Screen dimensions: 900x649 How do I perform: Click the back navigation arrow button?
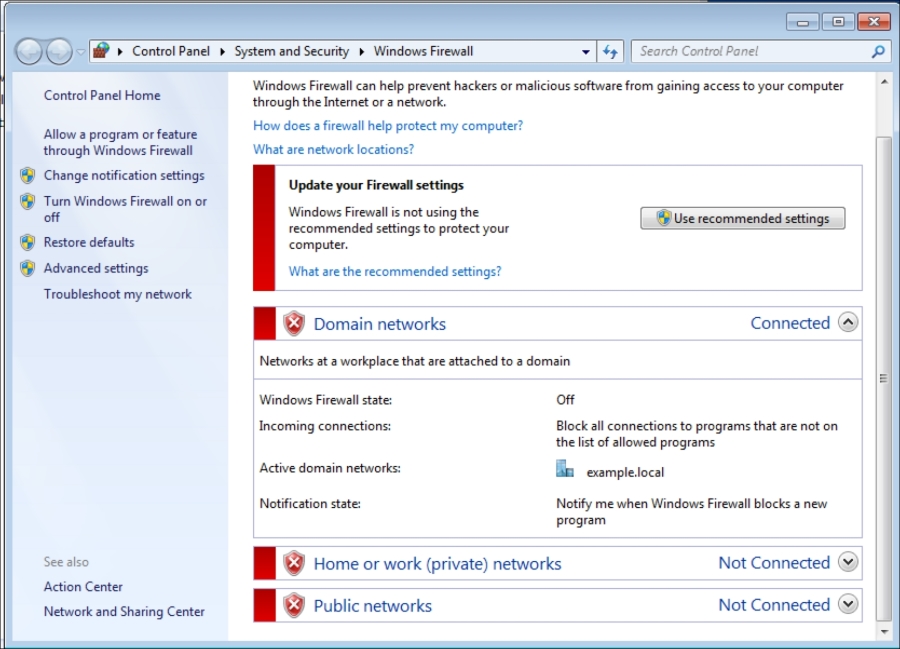pyautogui.click(x=29, y=51)
